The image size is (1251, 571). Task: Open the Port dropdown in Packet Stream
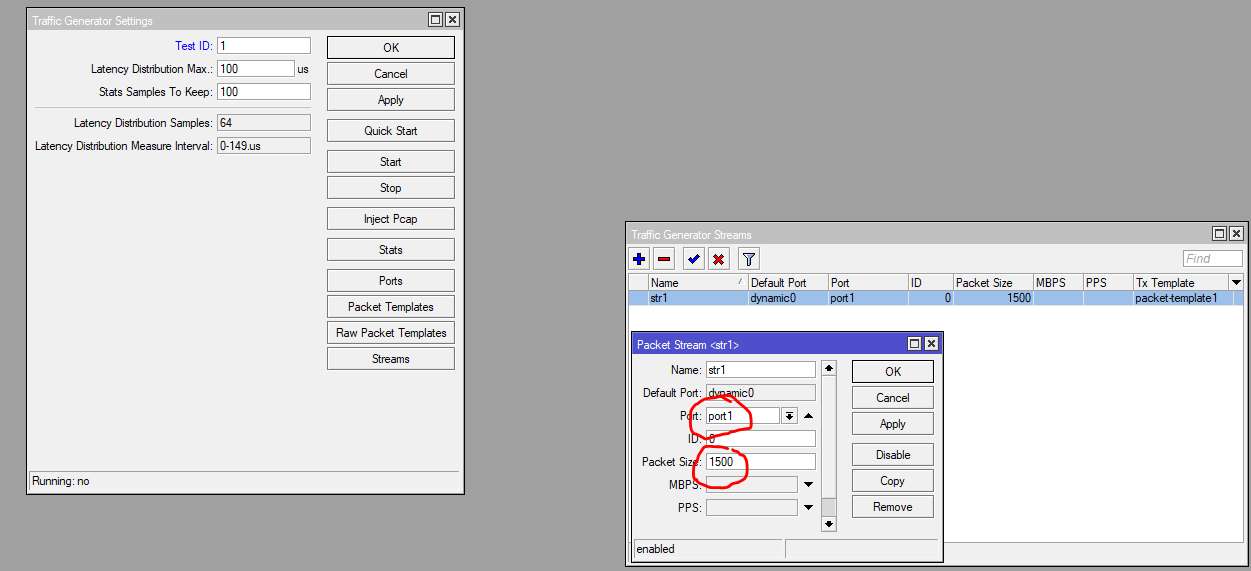pyautogui.click(x=789, y=416)
